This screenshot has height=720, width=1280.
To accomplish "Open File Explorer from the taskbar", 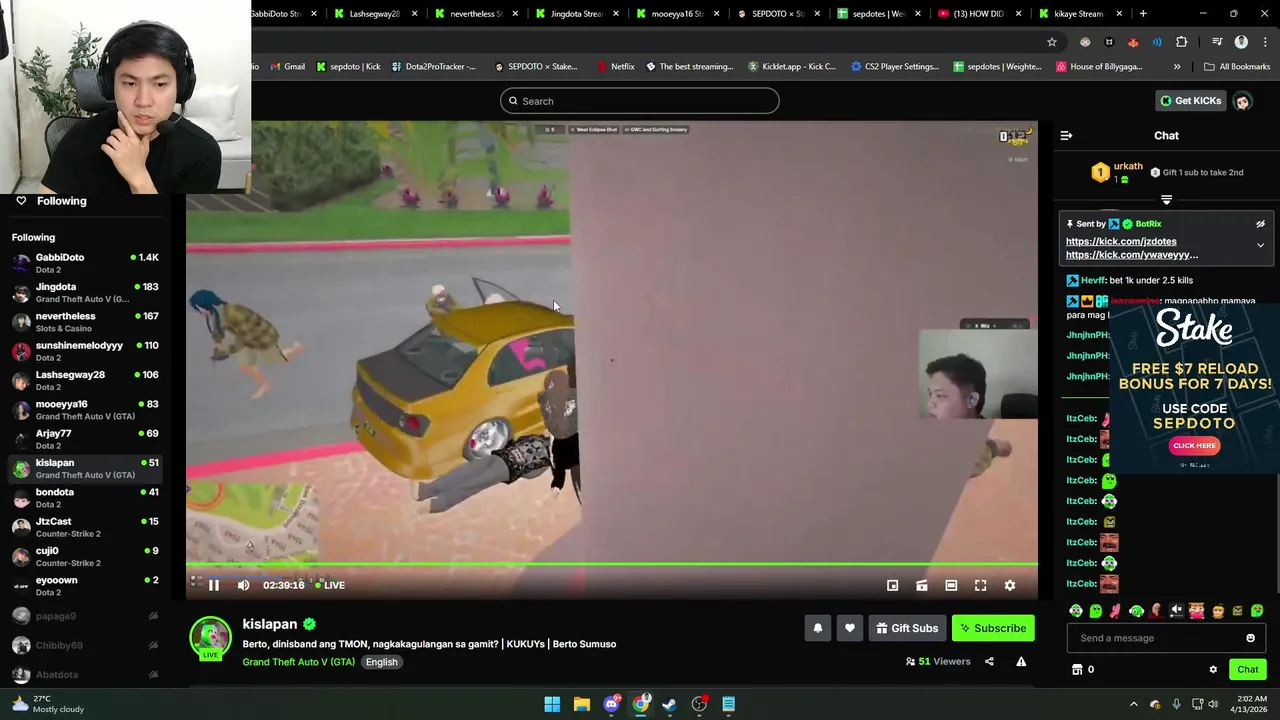I will pyautogui.click(x=581, y=704).
